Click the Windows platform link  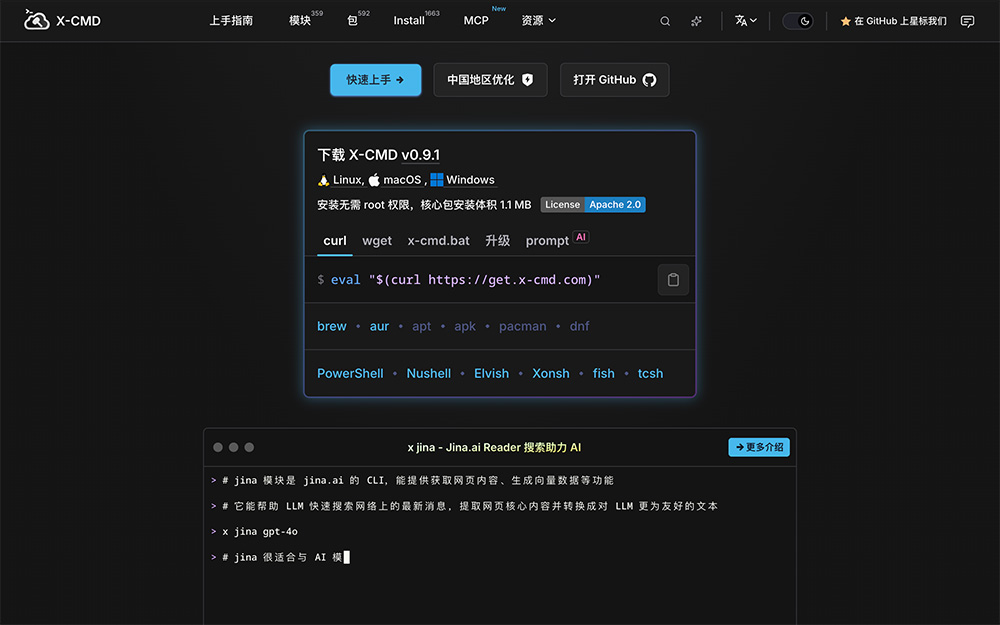pos(470,180)
